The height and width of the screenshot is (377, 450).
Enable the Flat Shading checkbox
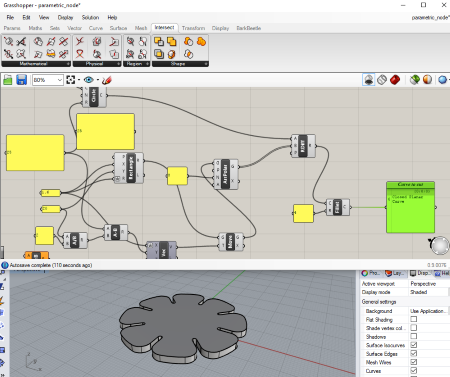[x=414, y=319]
